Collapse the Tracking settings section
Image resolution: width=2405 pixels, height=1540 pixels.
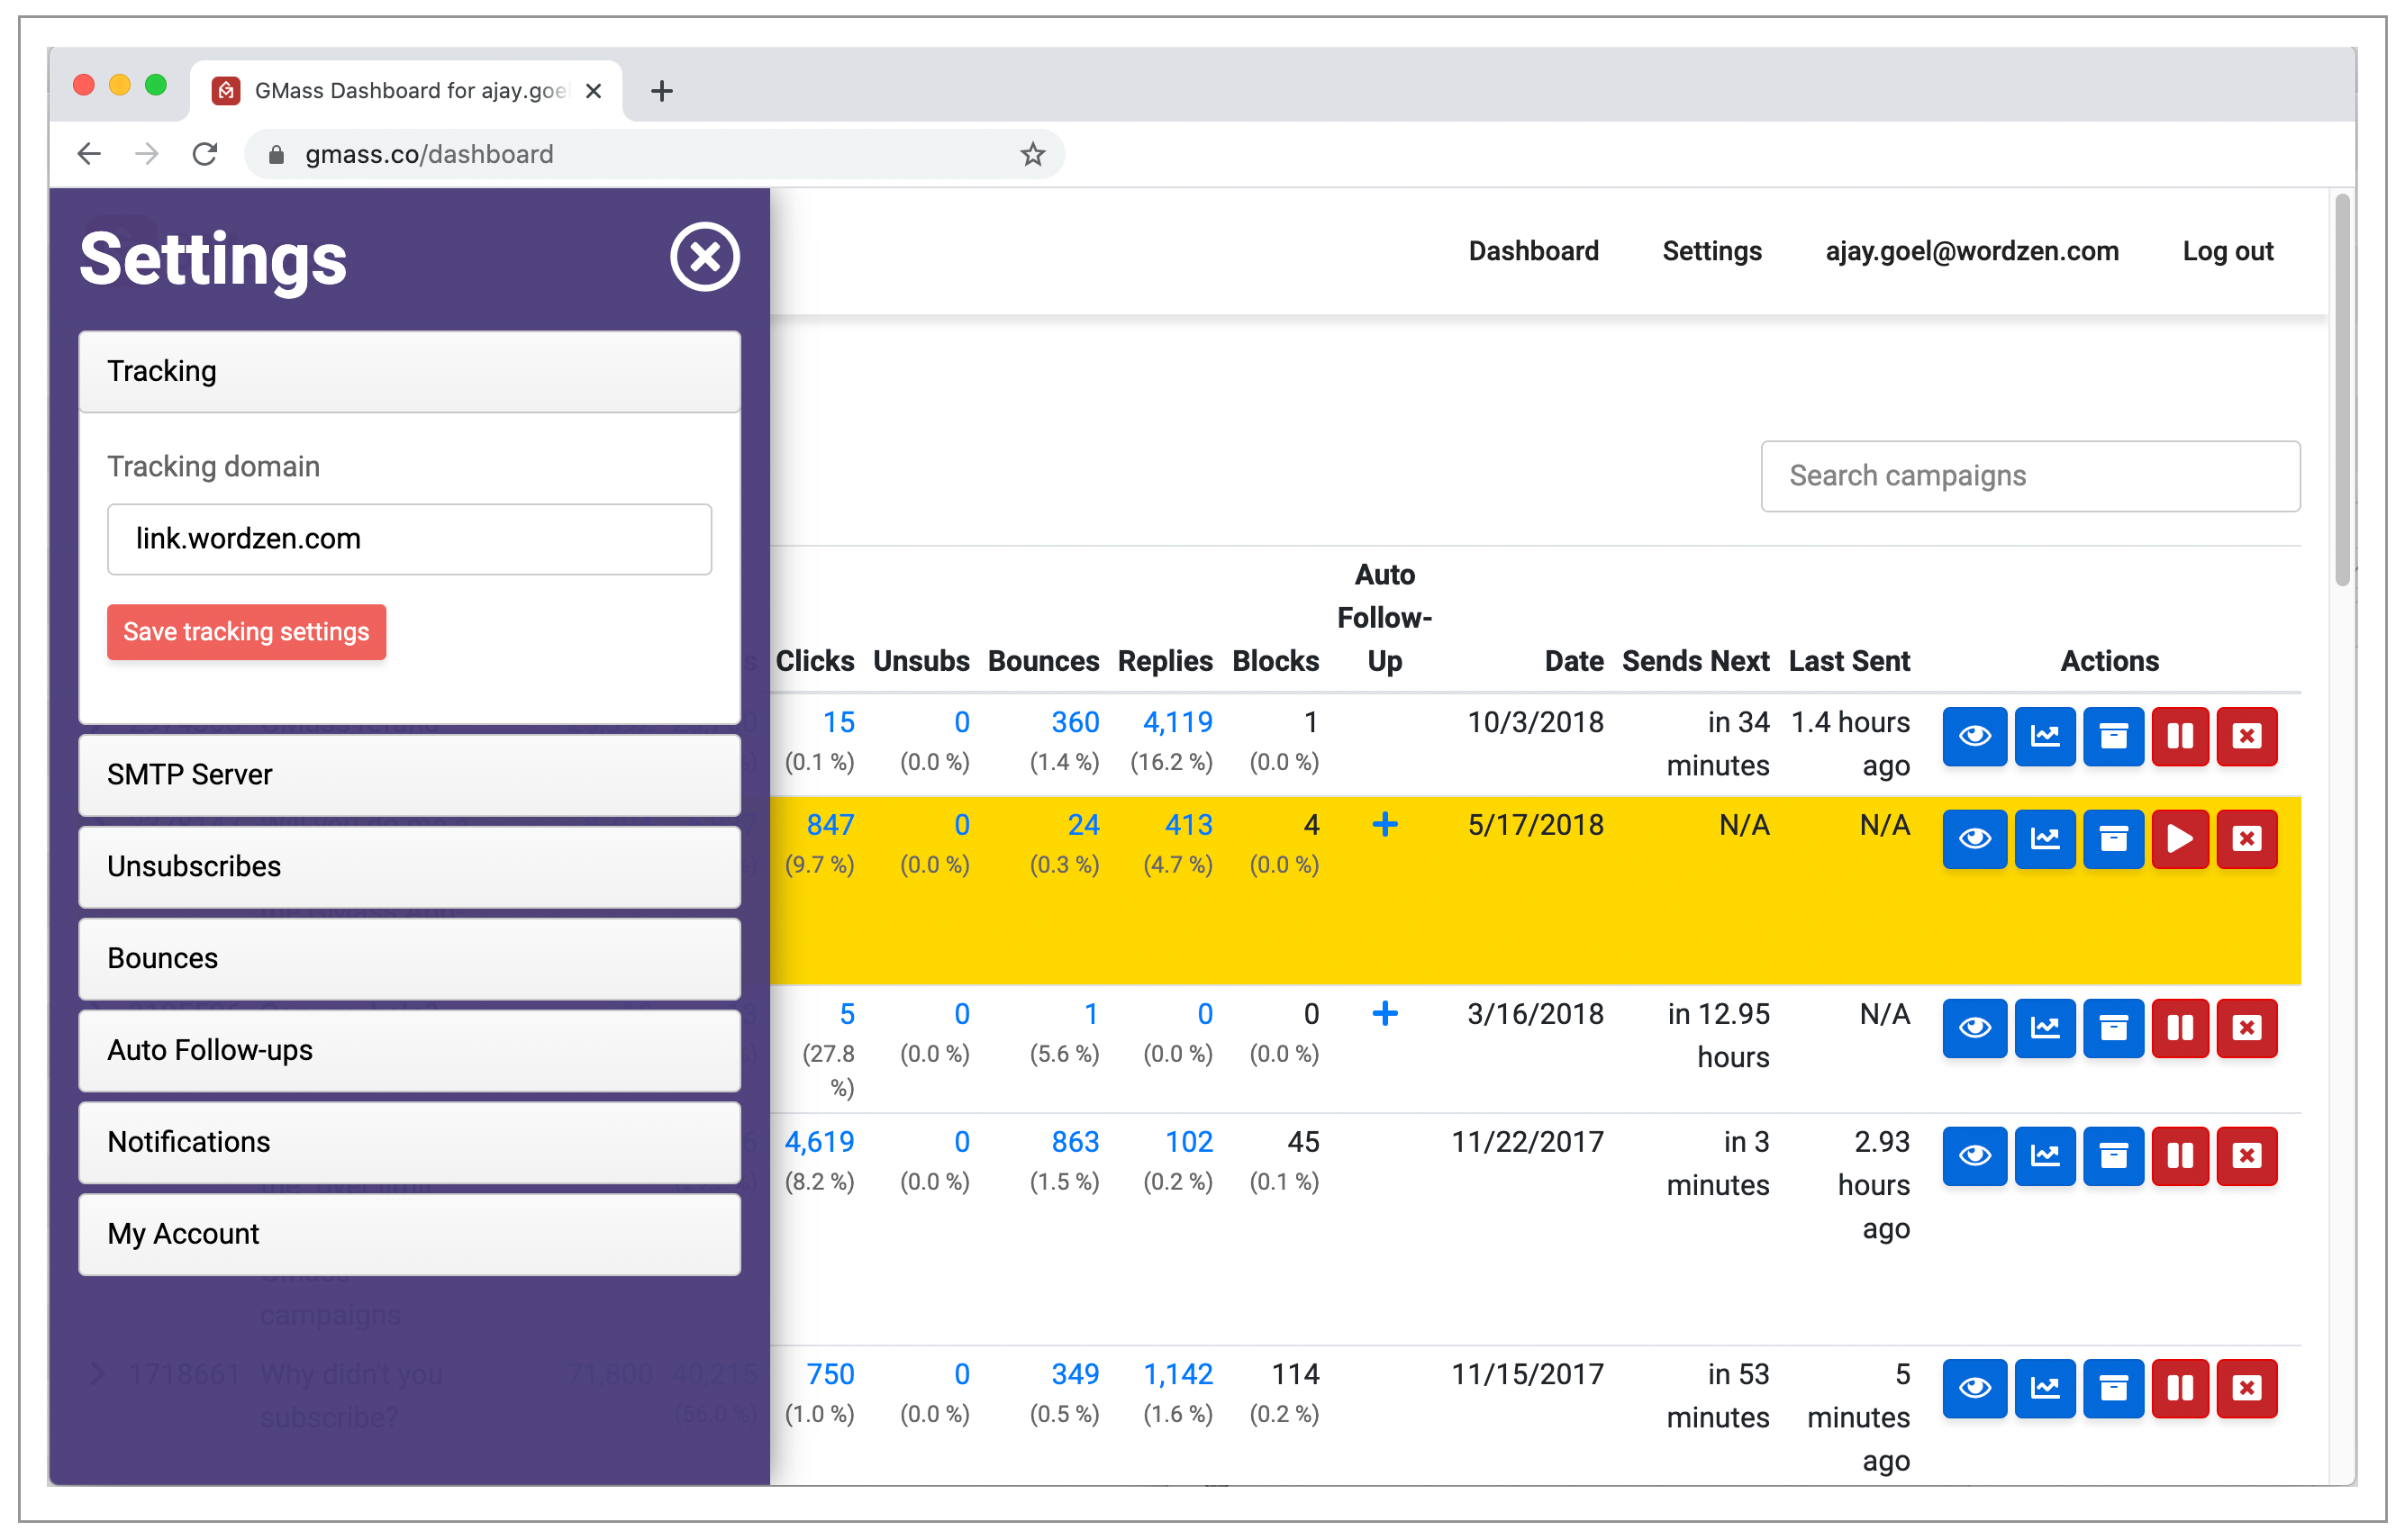[409, 371]
